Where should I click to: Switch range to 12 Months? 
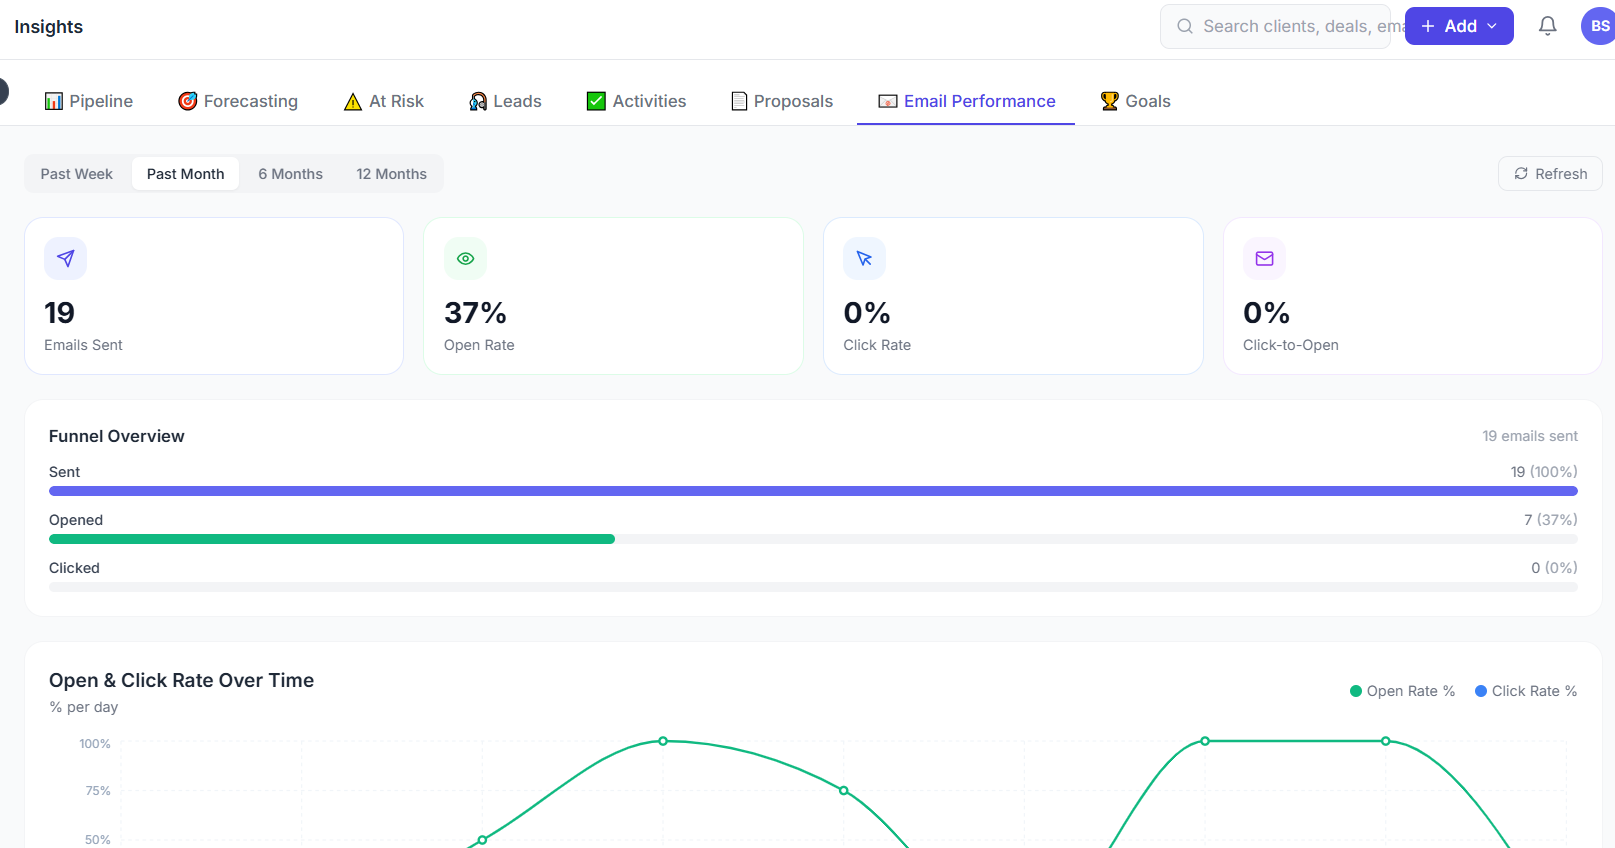[392, 174]
